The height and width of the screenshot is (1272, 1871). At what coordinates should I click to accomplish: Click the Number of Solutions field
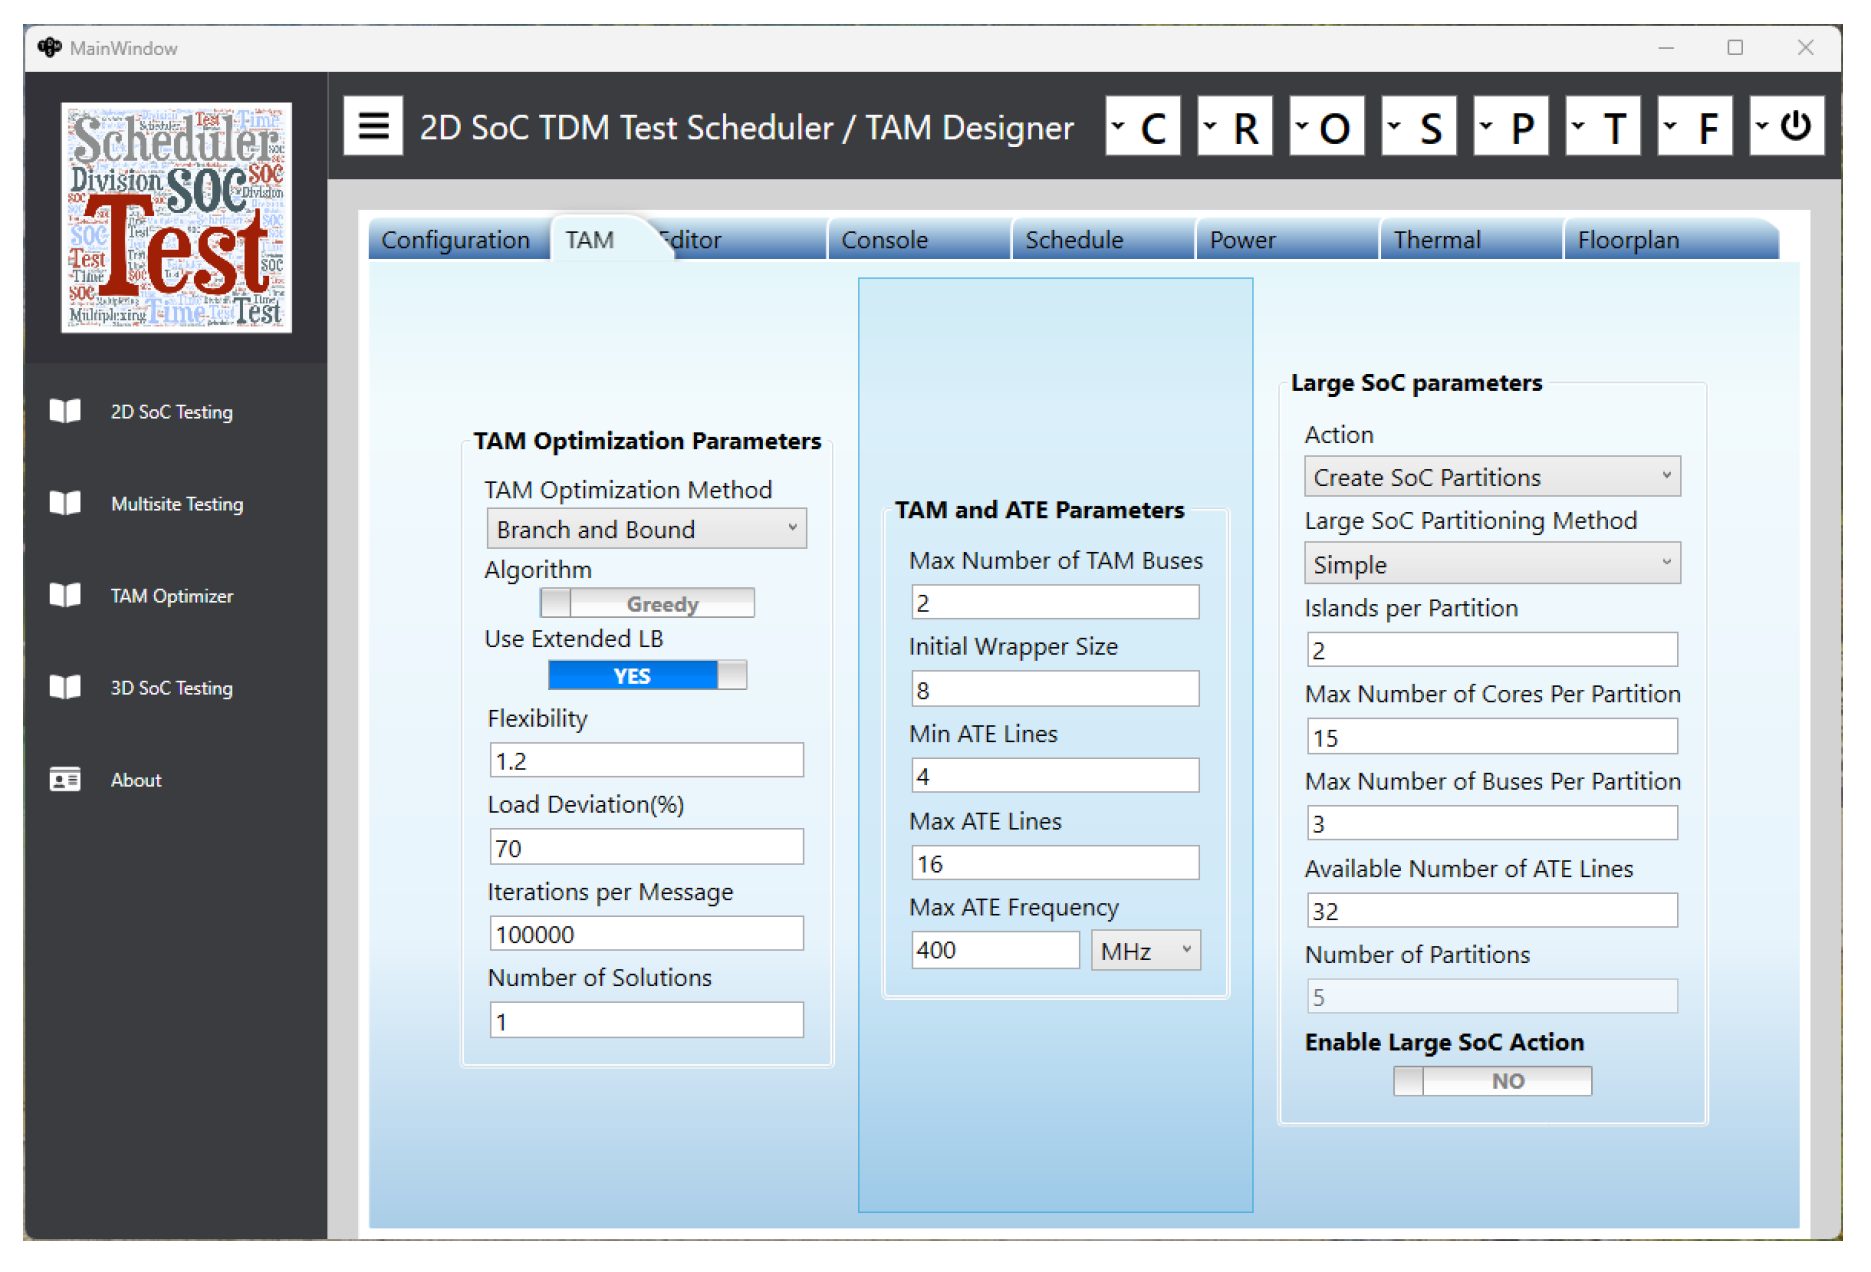tap(646, 1020)
